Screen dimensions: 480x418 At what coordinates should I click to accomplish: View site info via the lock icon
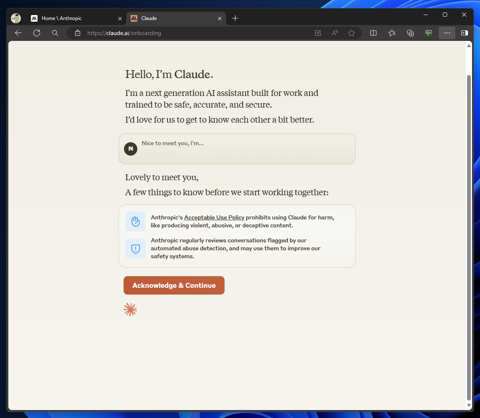tap(78, 33)
